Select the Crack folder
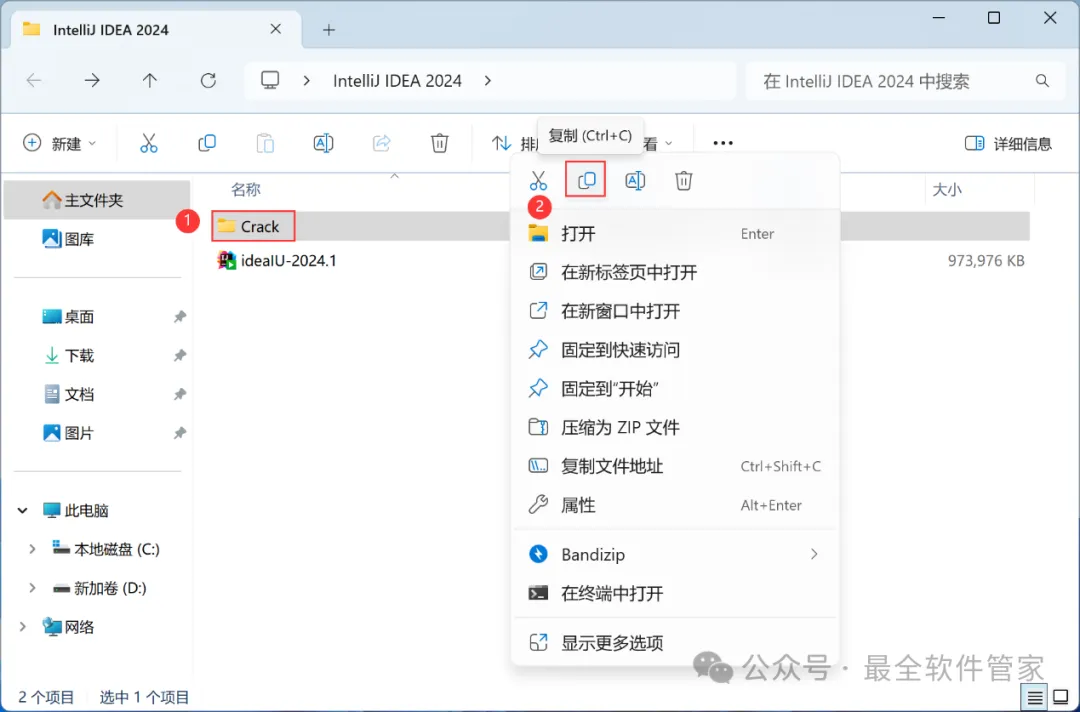The width and height of the screenshot is (1080, 712). coord(253,226)
